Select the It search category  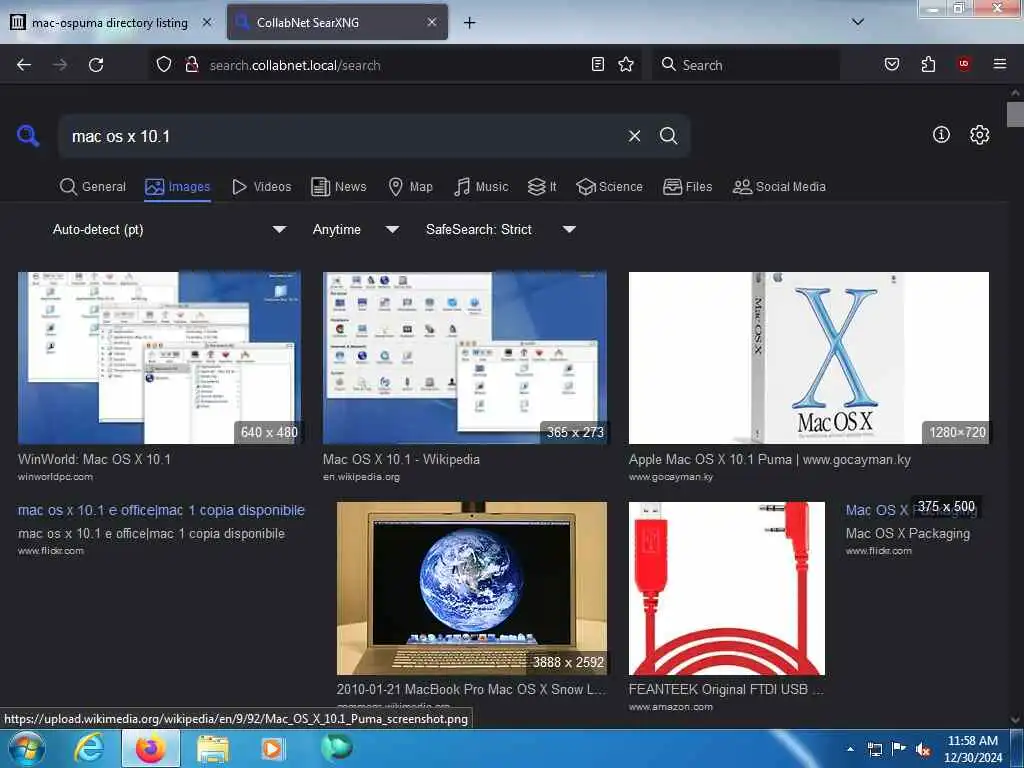[x=542, y=187]
